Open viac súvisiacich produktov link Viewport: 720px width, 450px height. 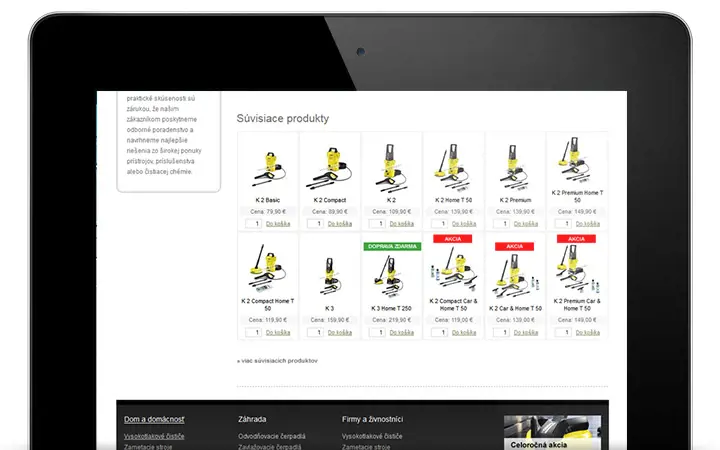277,361
